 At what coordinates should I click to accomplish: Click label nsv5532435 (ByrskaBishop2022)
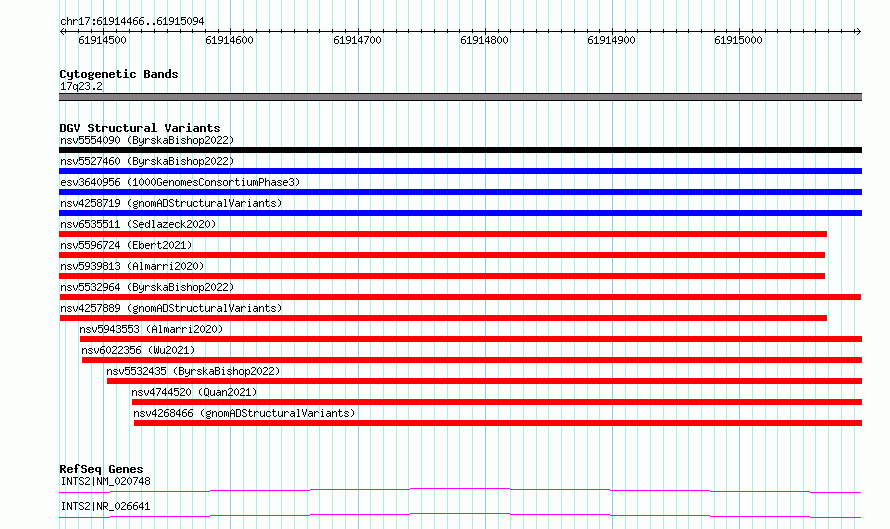coord(193,371)
